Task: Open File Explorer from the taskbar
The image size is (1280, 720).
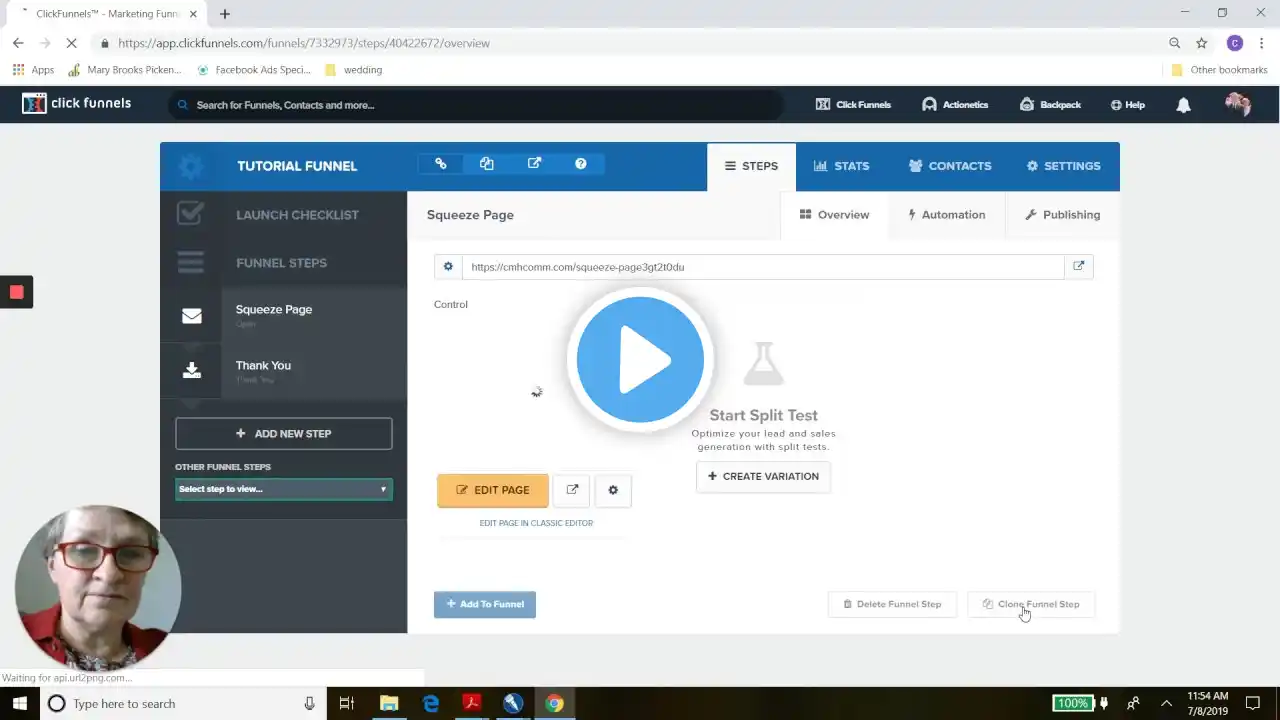Action: pyautogui.click(x=389, y=704)
